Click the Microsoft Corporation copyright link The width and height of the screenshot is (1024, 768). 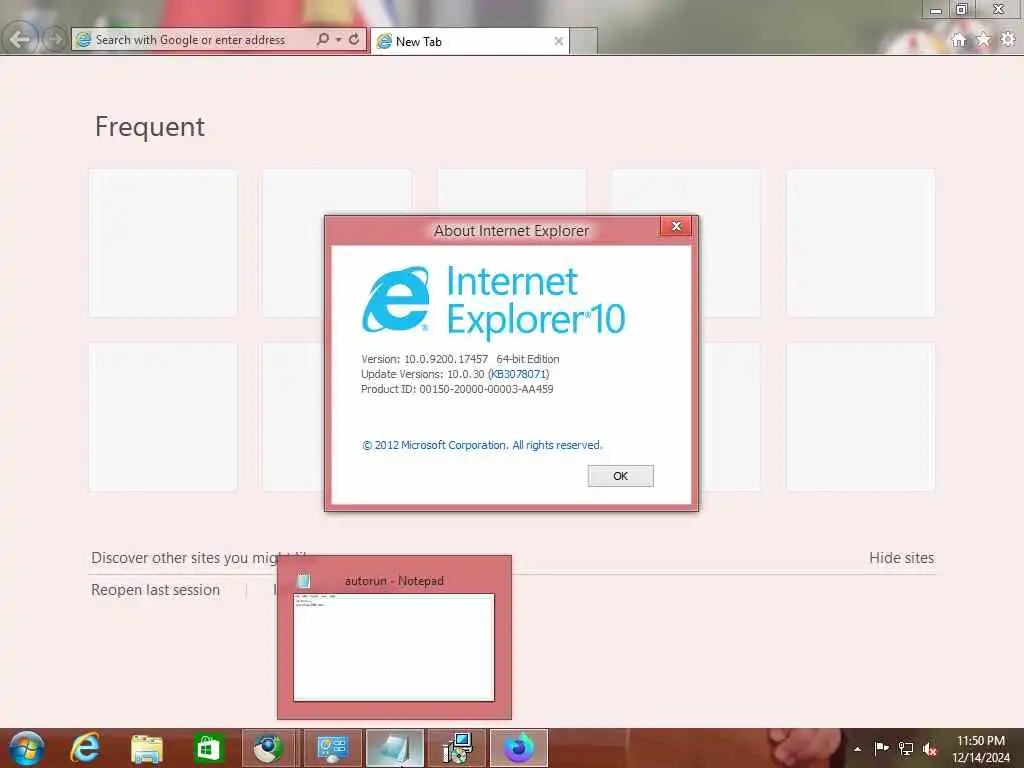[482, 445]
